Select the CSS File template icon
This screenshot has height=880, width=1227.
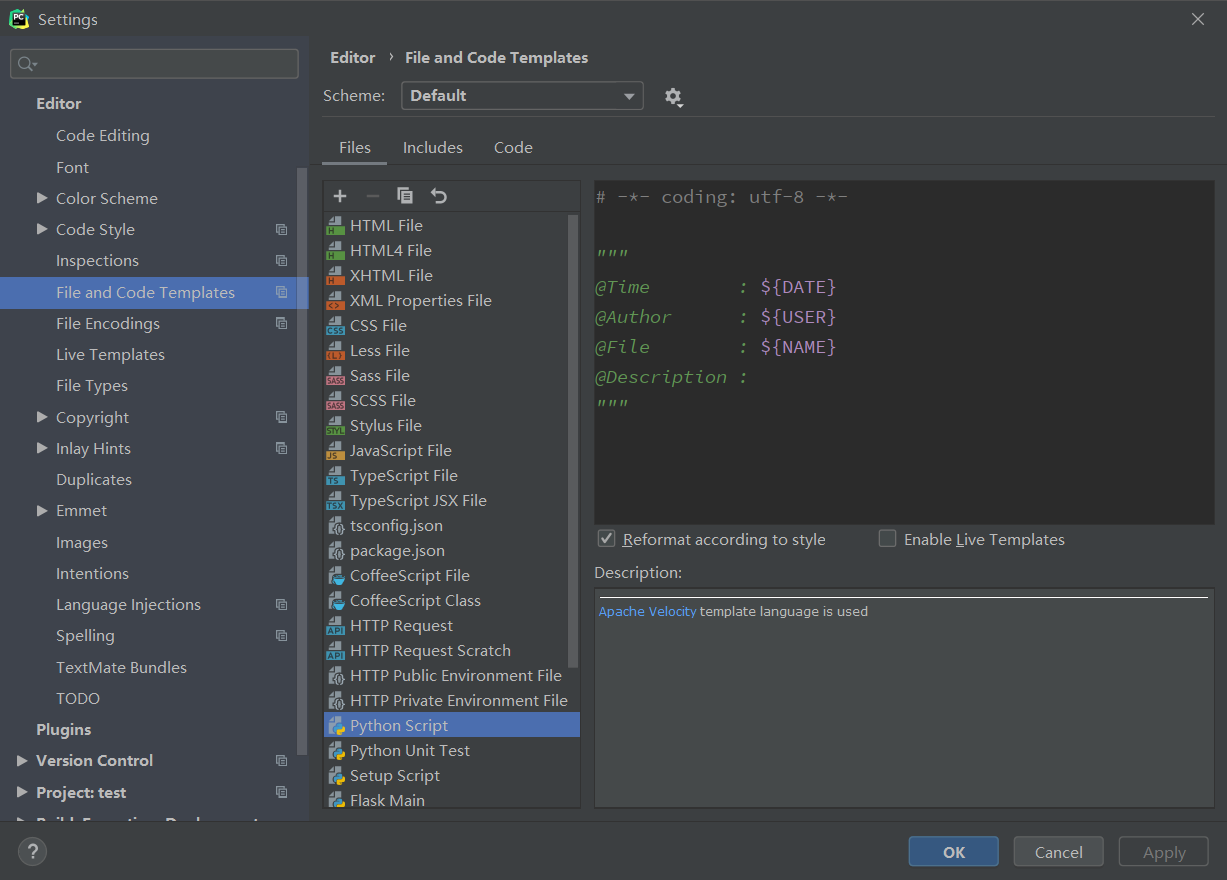(x=335, y=326)
